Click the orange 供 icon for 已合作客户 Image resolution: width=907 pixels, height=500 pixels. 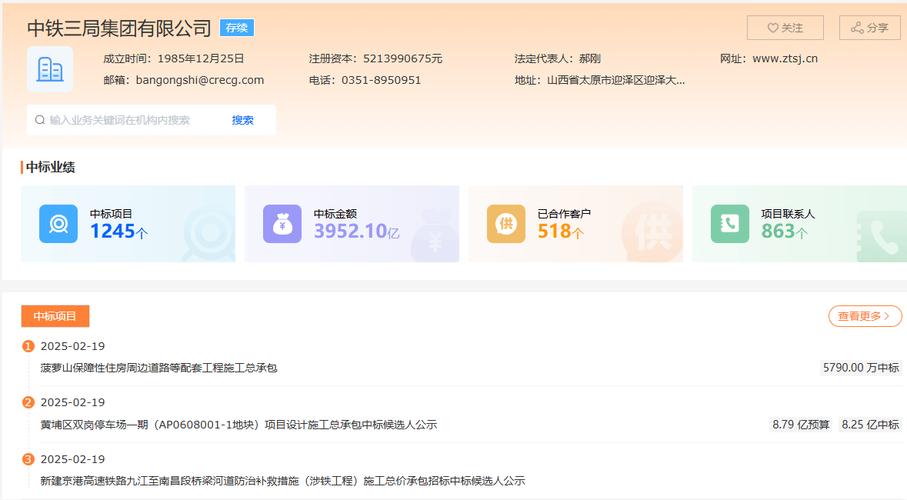pos(506,223)
